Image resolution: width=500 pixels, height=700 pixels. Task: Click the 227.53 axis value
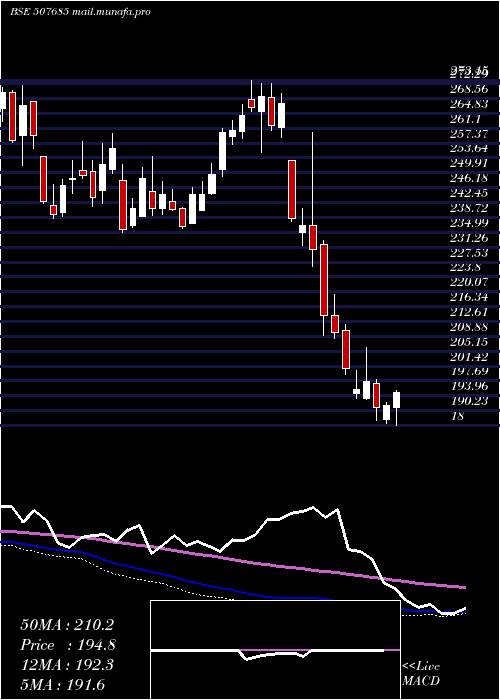[x=468, y=253]
